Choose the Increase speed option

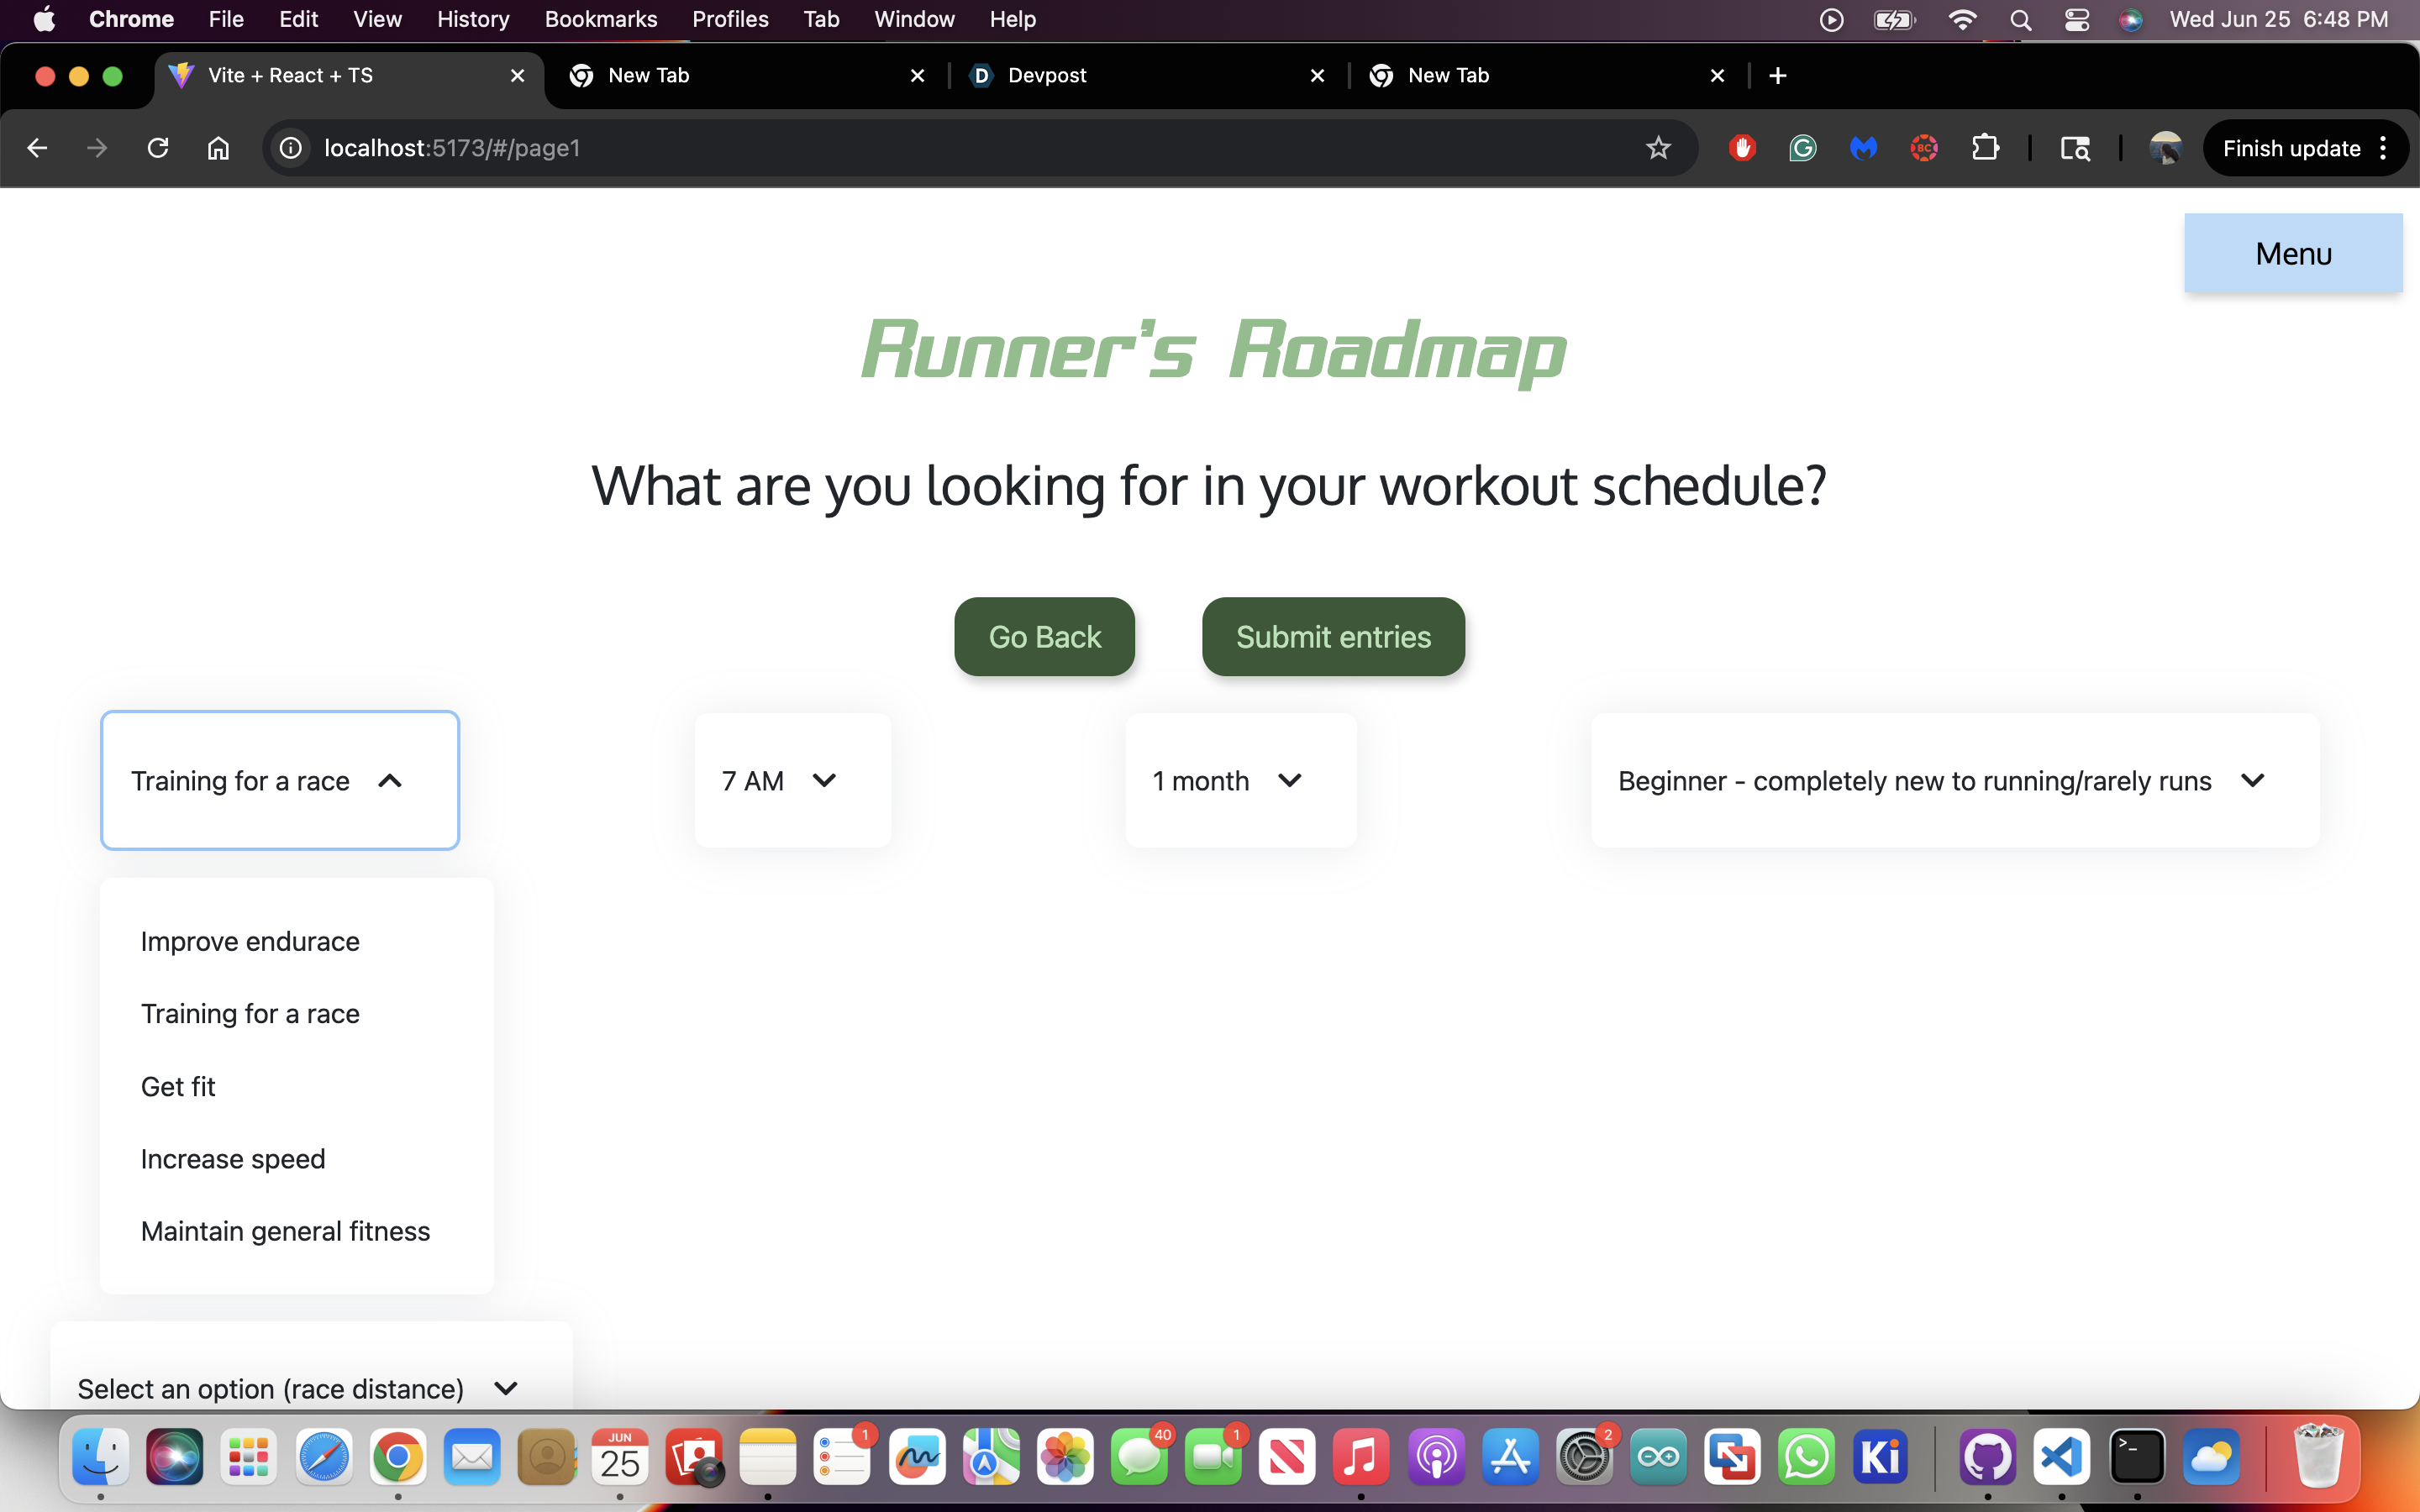tap(233, 1158)
